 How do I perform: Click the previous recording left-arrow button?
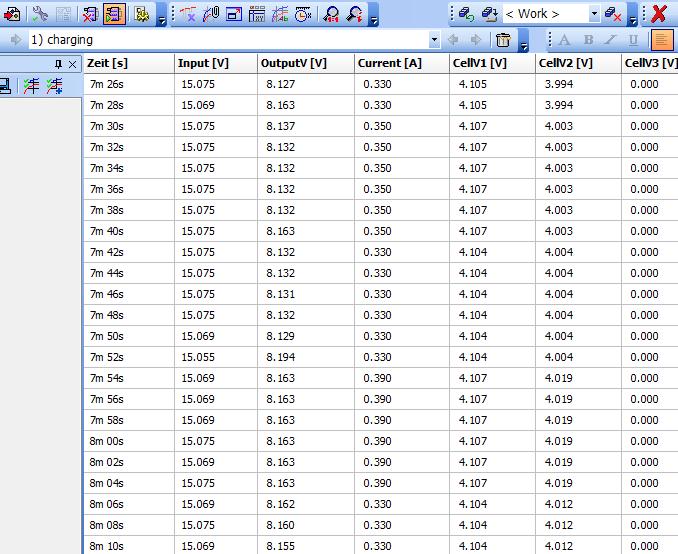453,40
